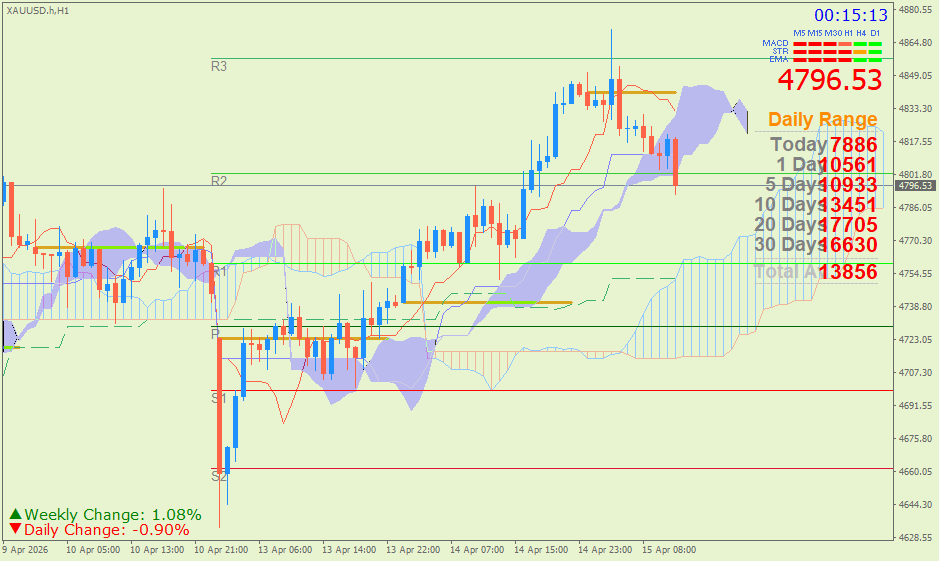Viewport: 939px width, 561px height.
Task: Select the H4 timeframe column label
Action: click(861, 33)
